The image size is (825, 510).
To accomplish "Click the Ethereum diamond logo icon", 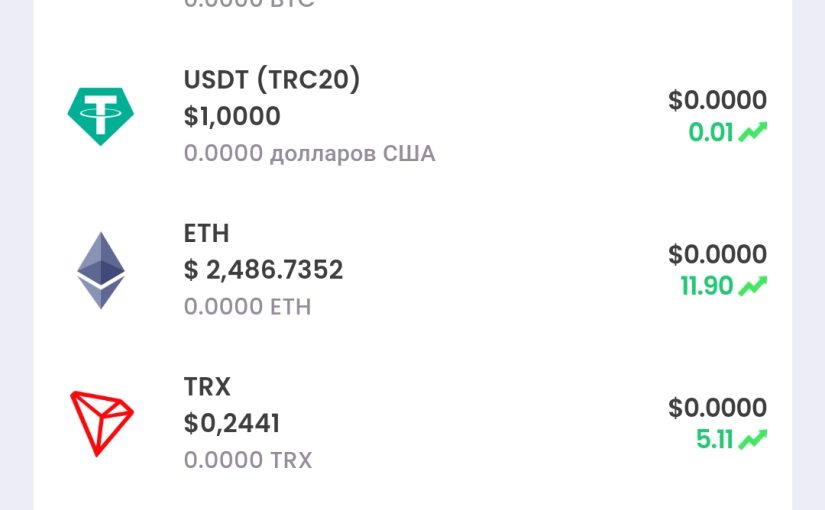I will pos(101,270).
